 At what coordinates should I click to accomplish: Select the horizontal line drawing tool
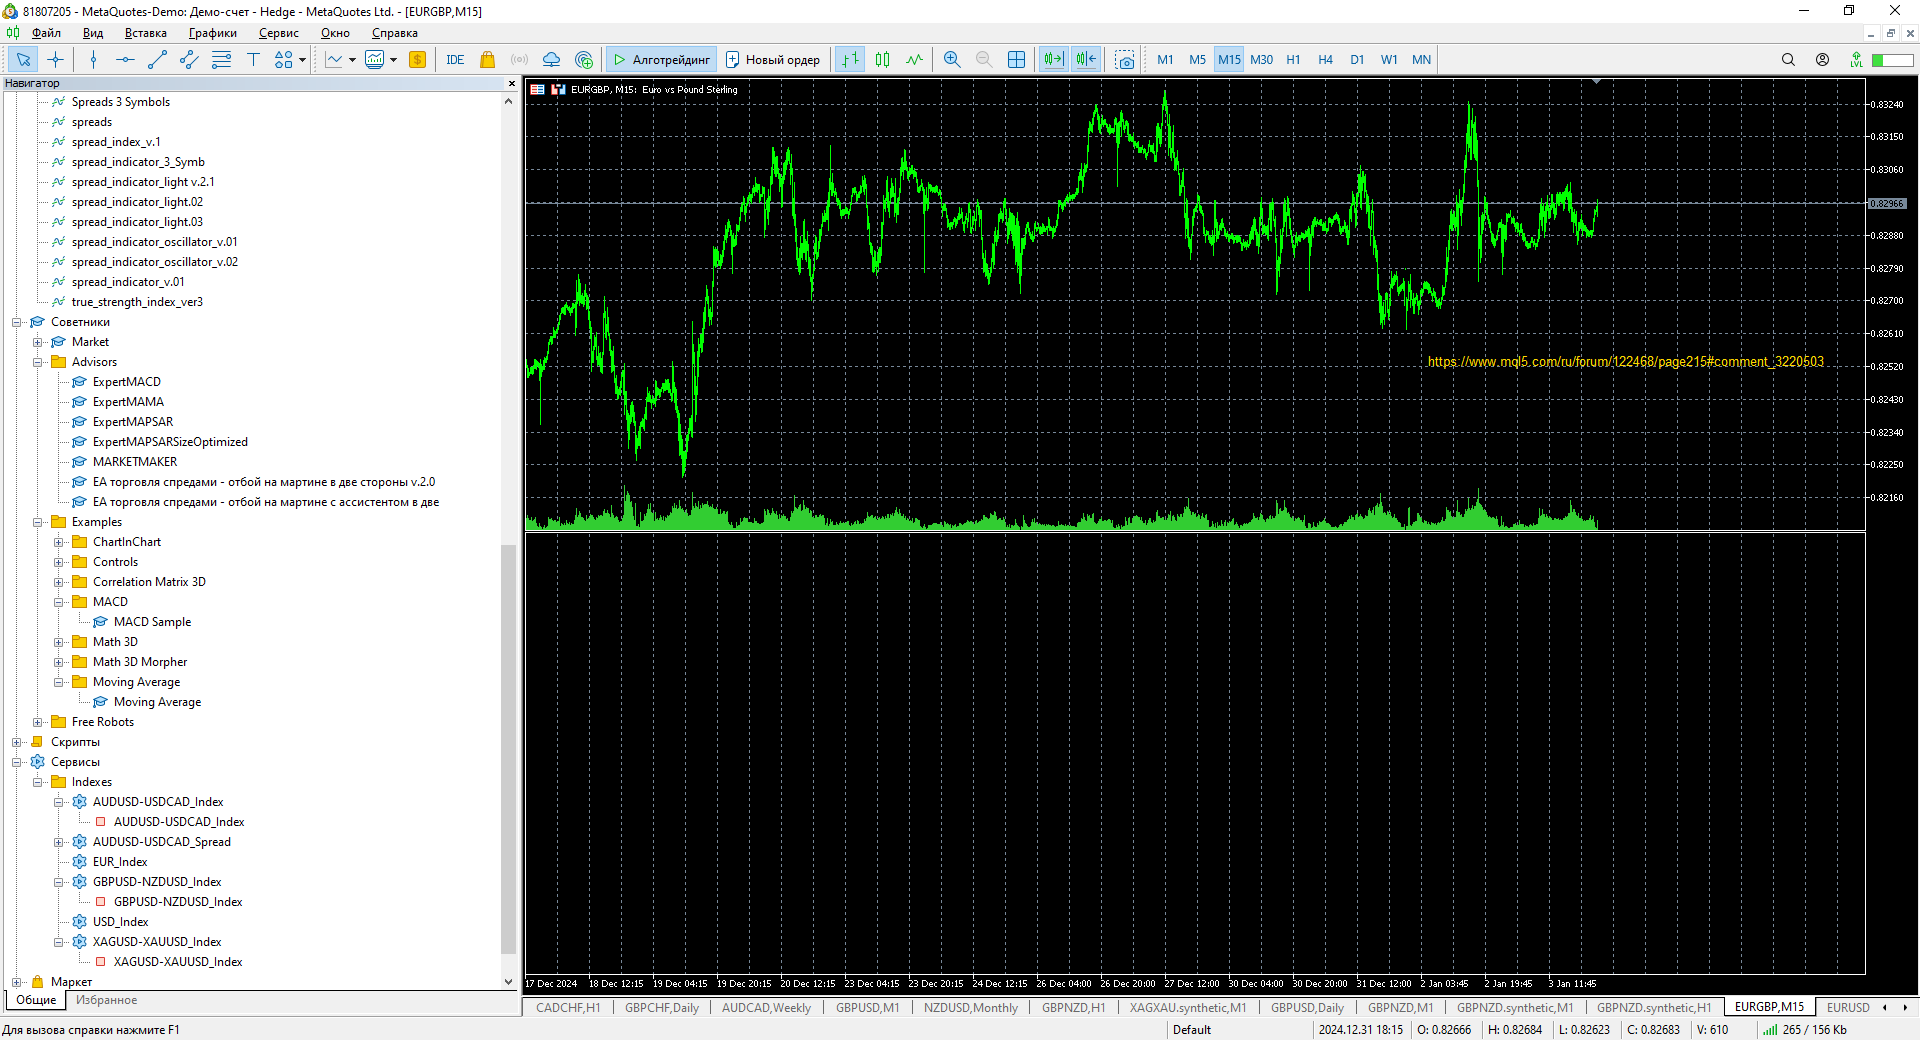pos(125,60)
